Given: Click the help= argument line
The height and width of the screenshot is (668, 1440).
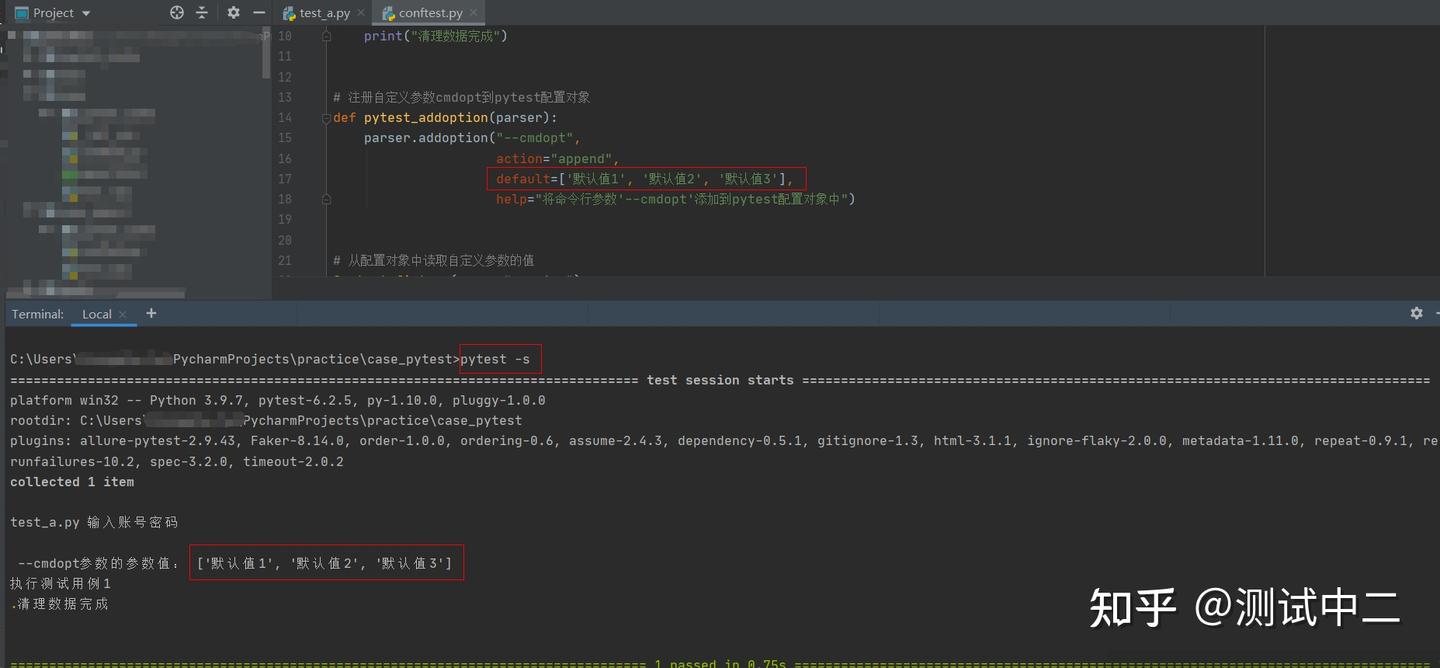Looking at the screenshot, I should 676,199.
